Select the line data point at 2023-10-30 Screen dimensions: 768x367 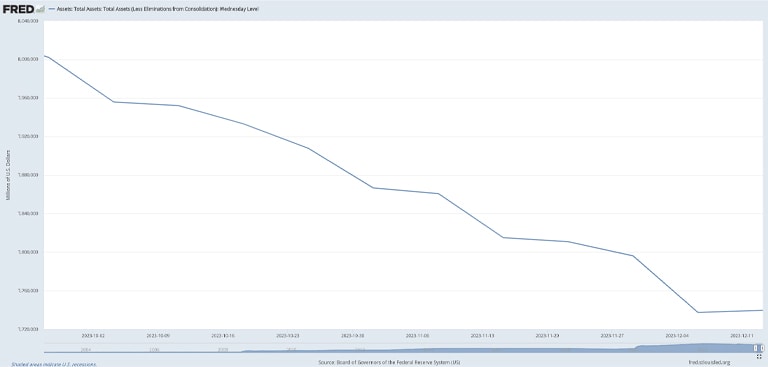[x=373, y=188]
